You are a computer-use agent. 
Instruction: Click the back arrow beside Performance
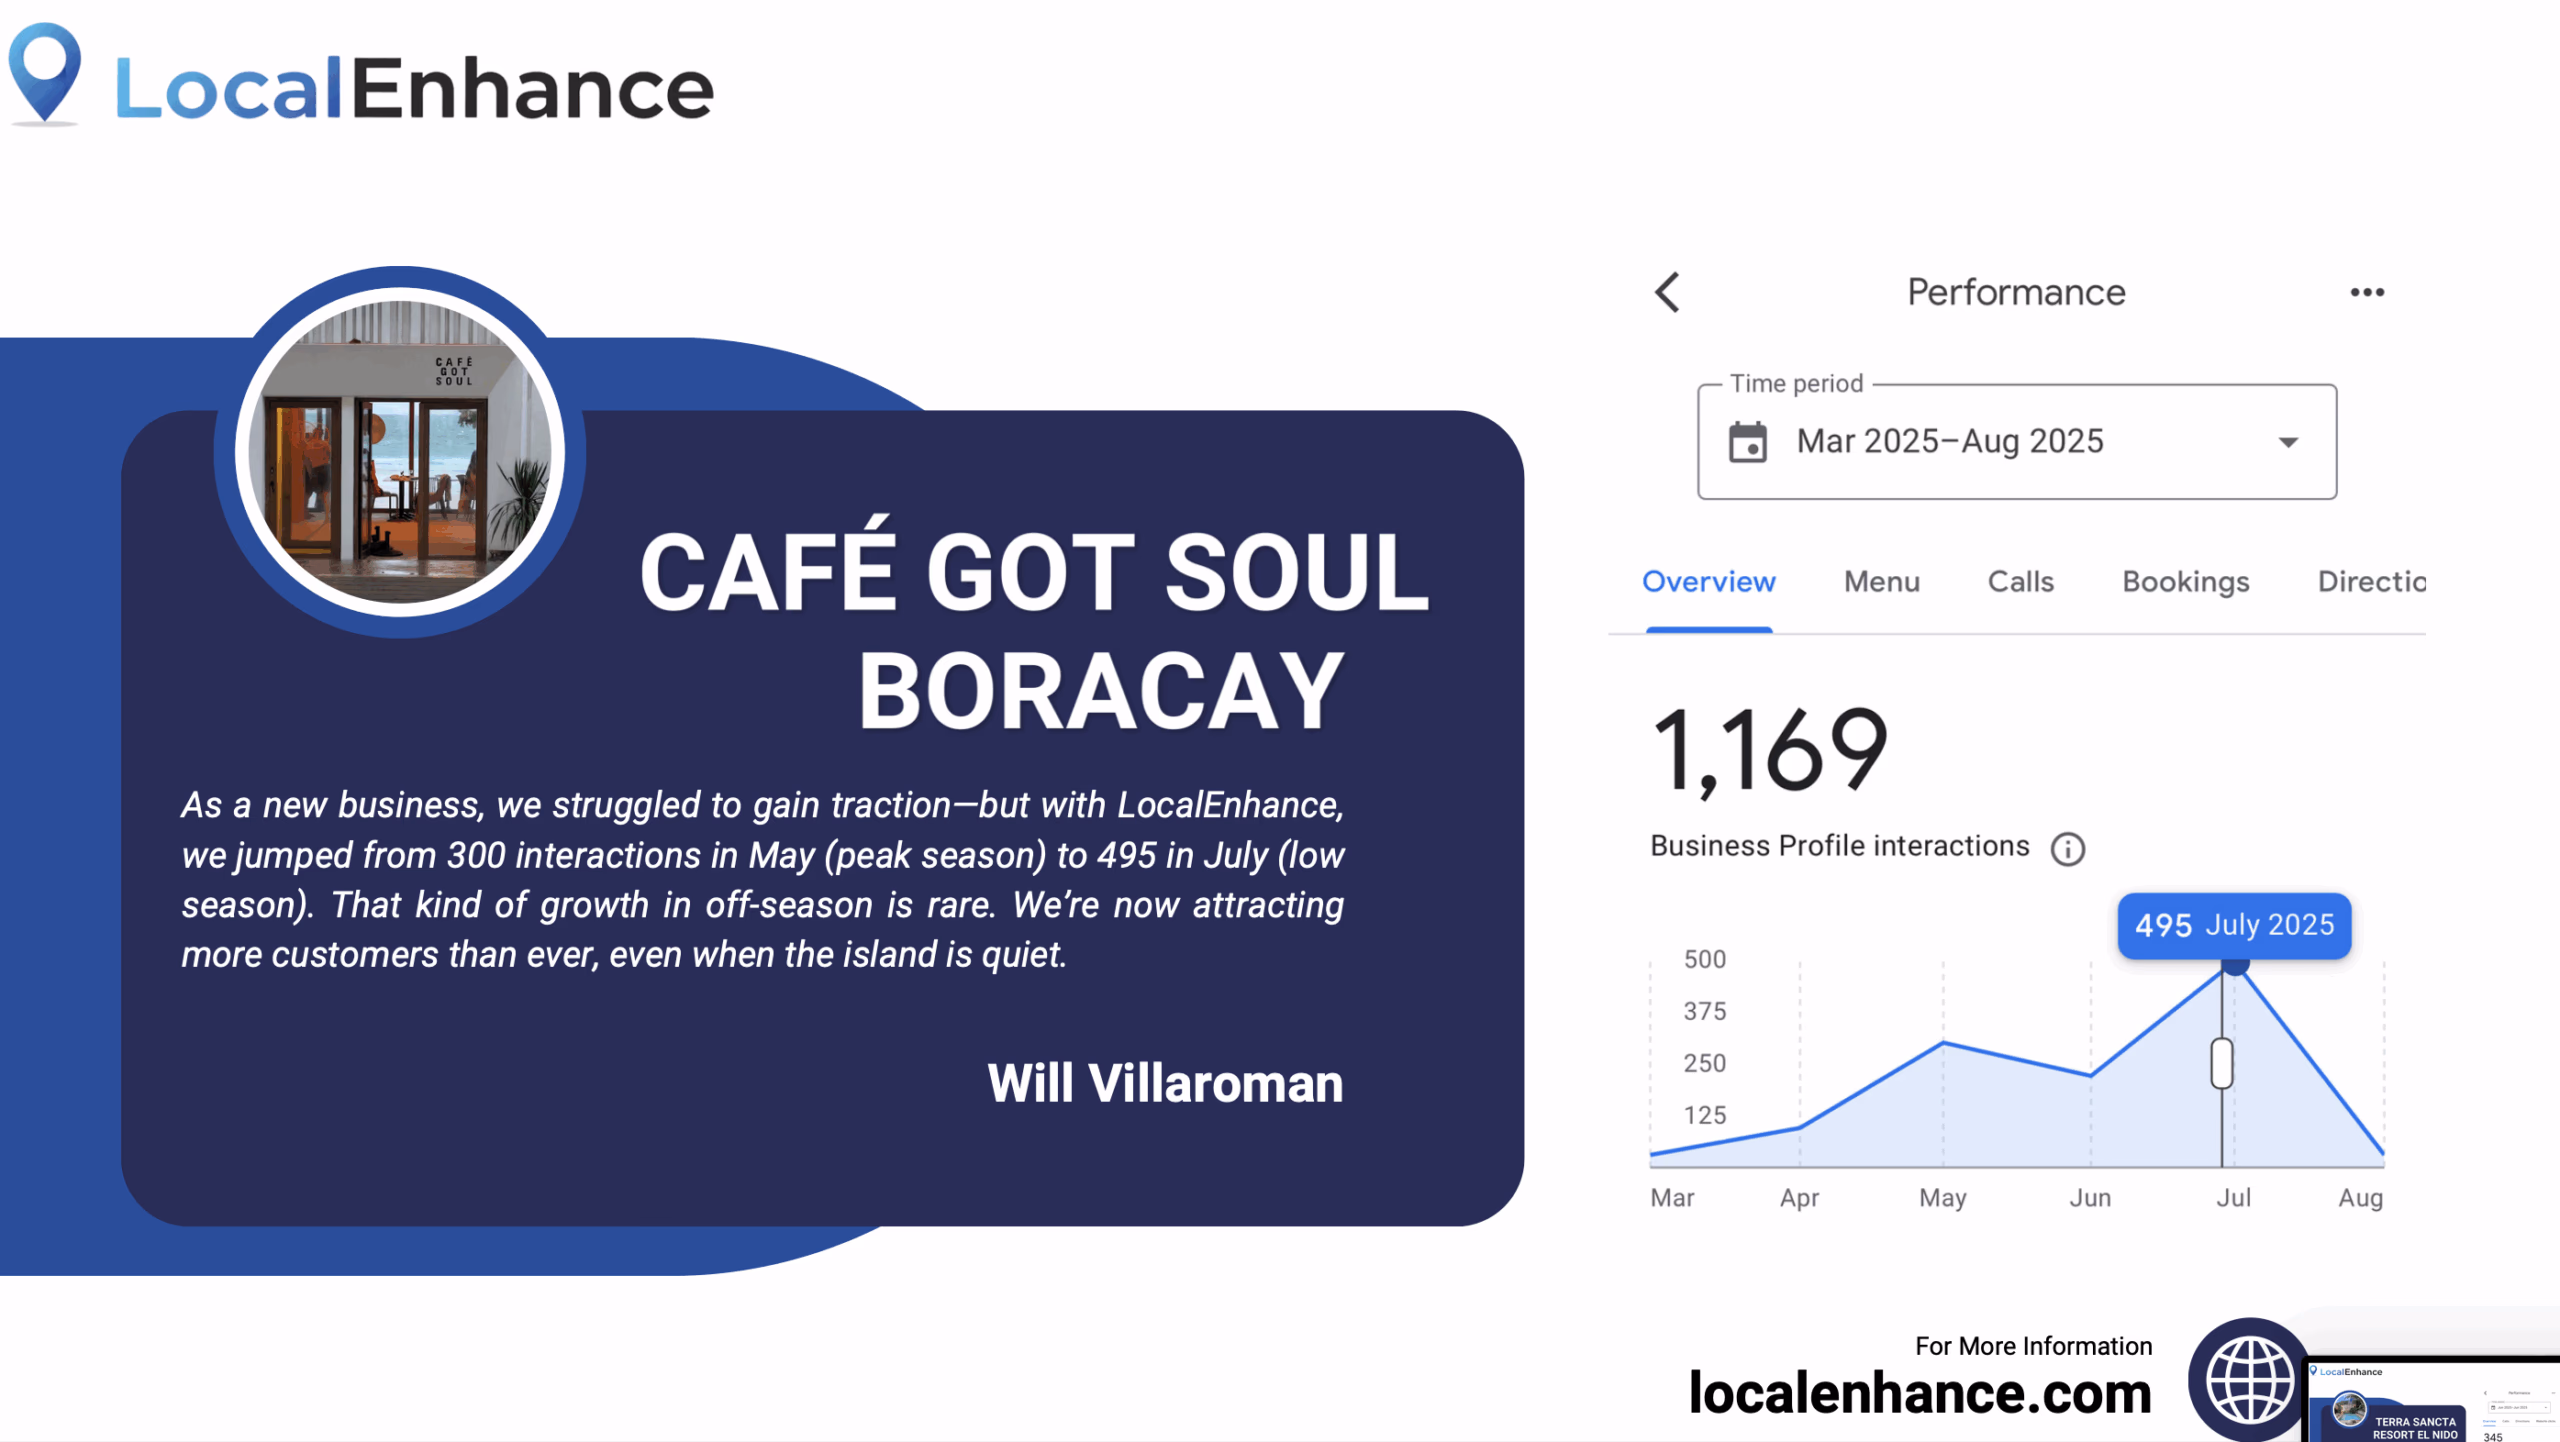(1667, 292)
